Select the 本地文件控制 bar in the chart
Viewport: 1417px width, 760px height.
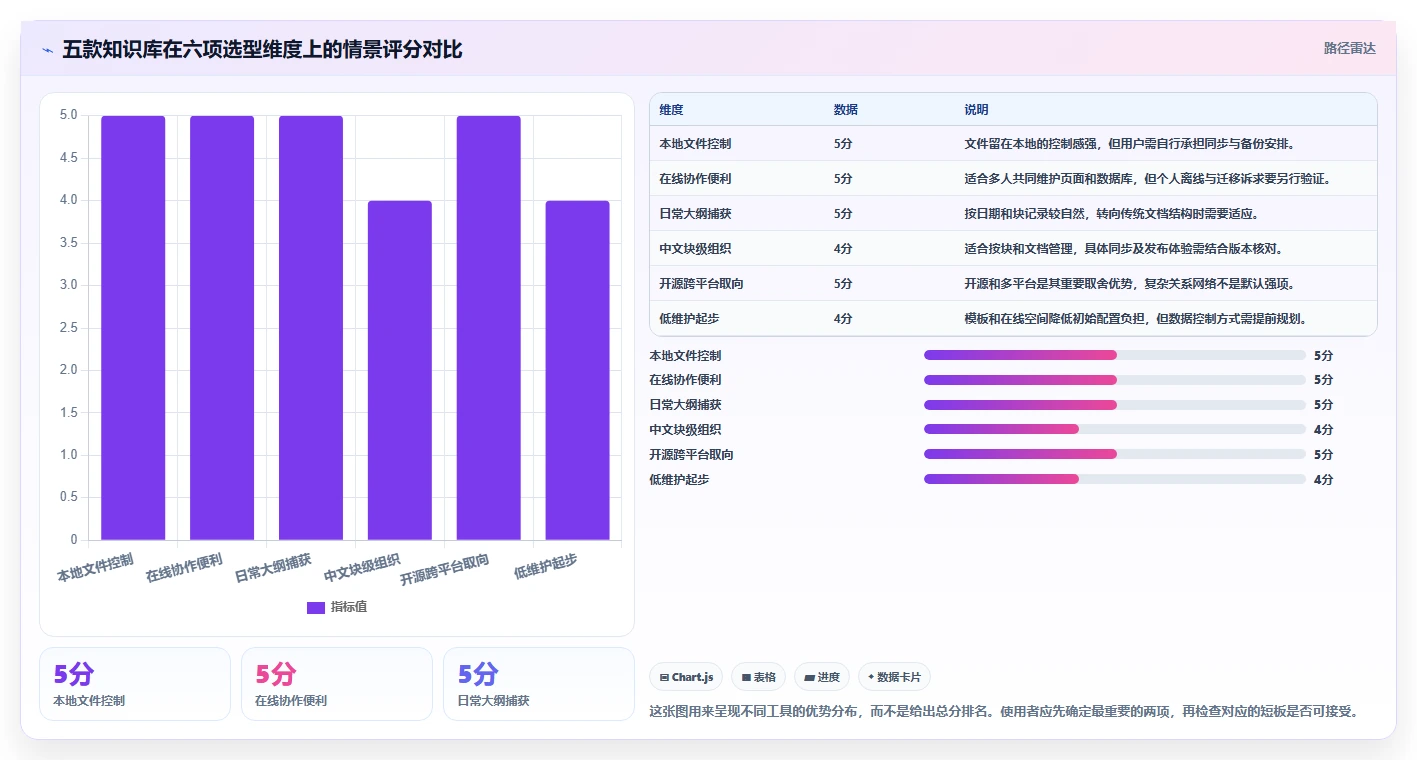click(x=133, y=328)
